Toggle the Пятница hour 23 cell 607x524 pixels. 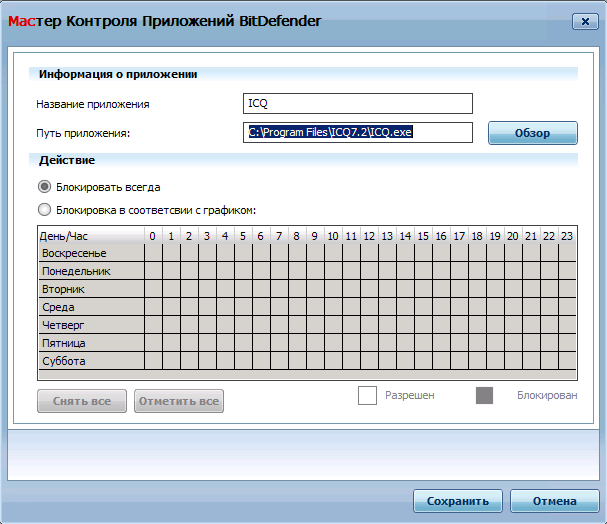[568, 343]
